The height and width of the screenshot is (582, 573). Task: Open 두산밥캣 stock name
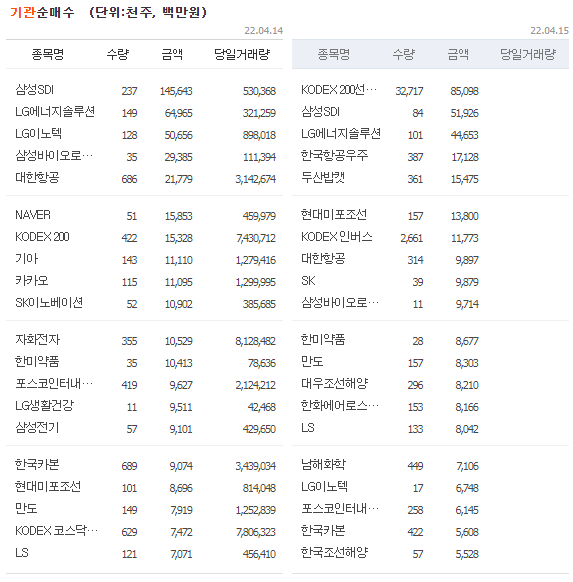point(323,178)
